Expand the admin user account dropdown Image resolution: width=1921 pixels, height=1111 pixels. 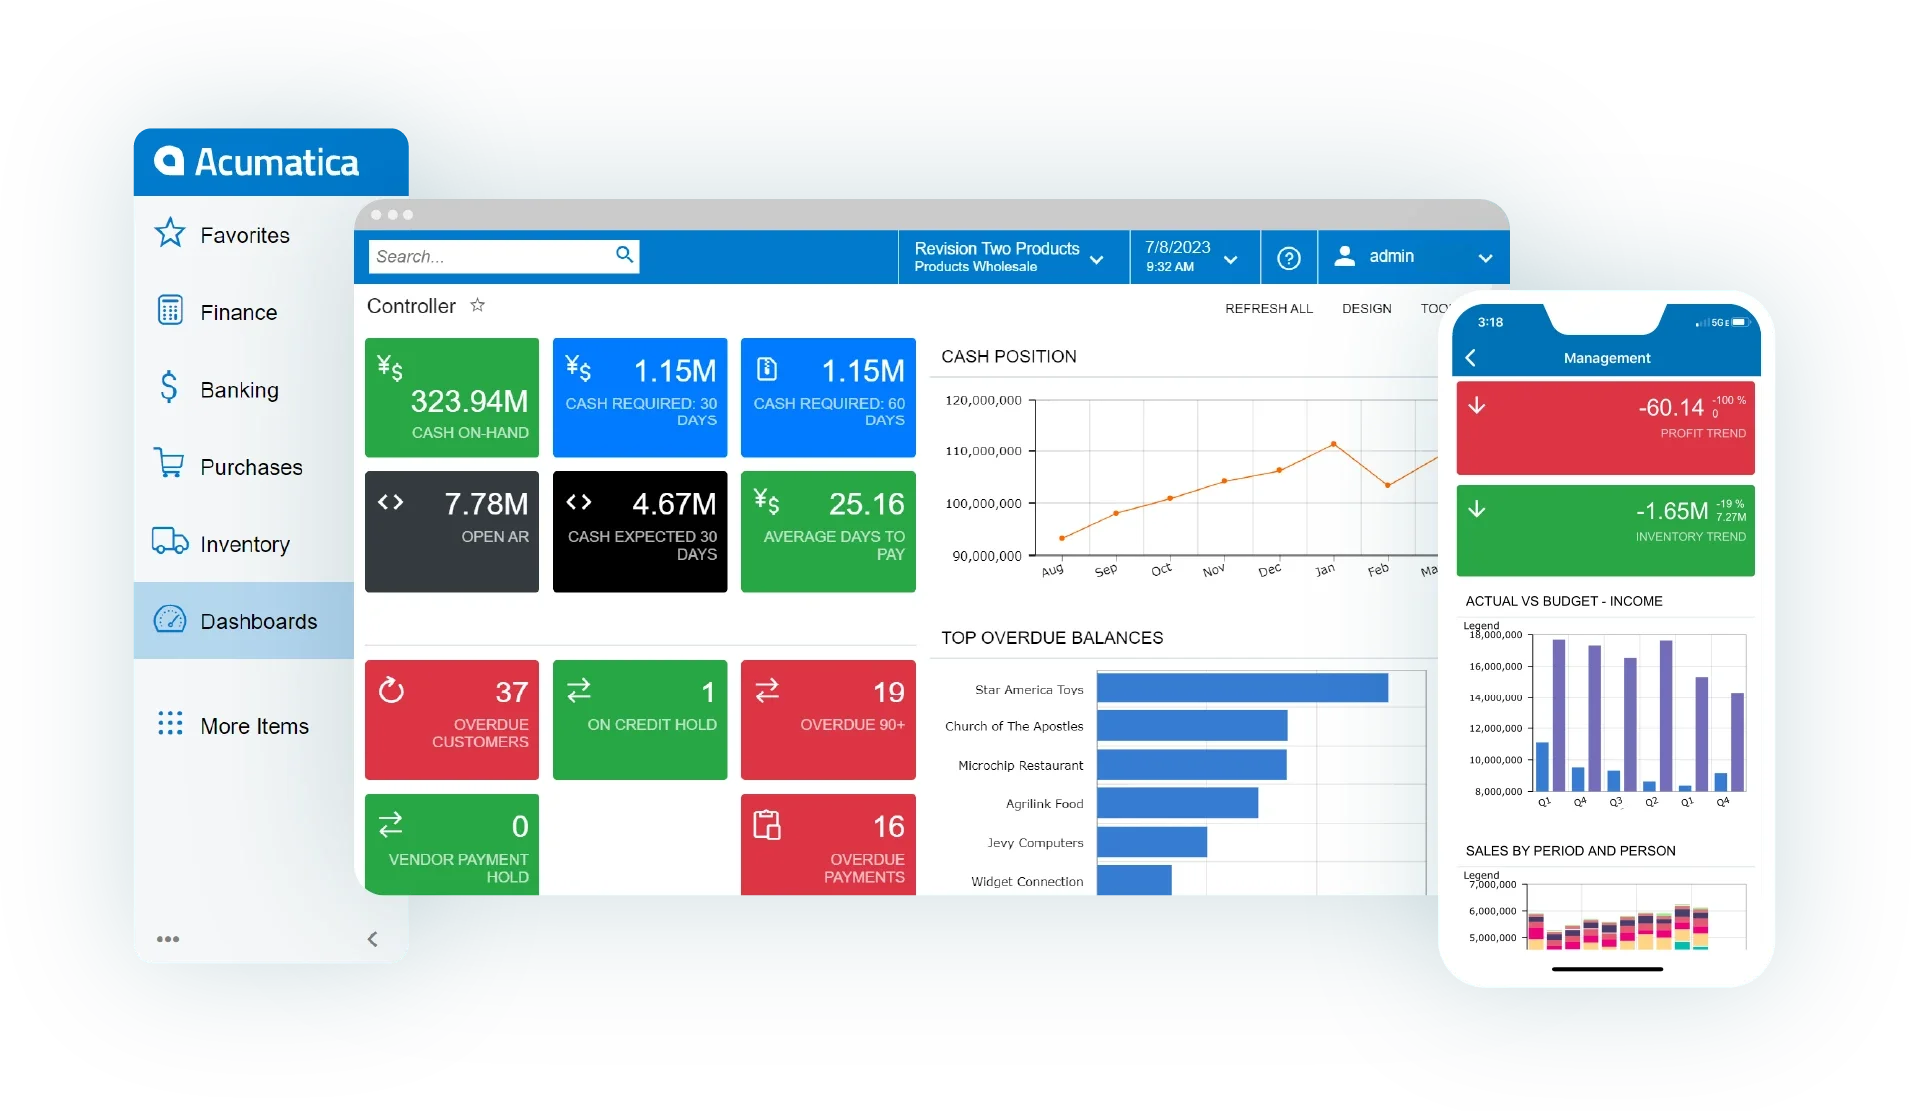point(1489,258)
